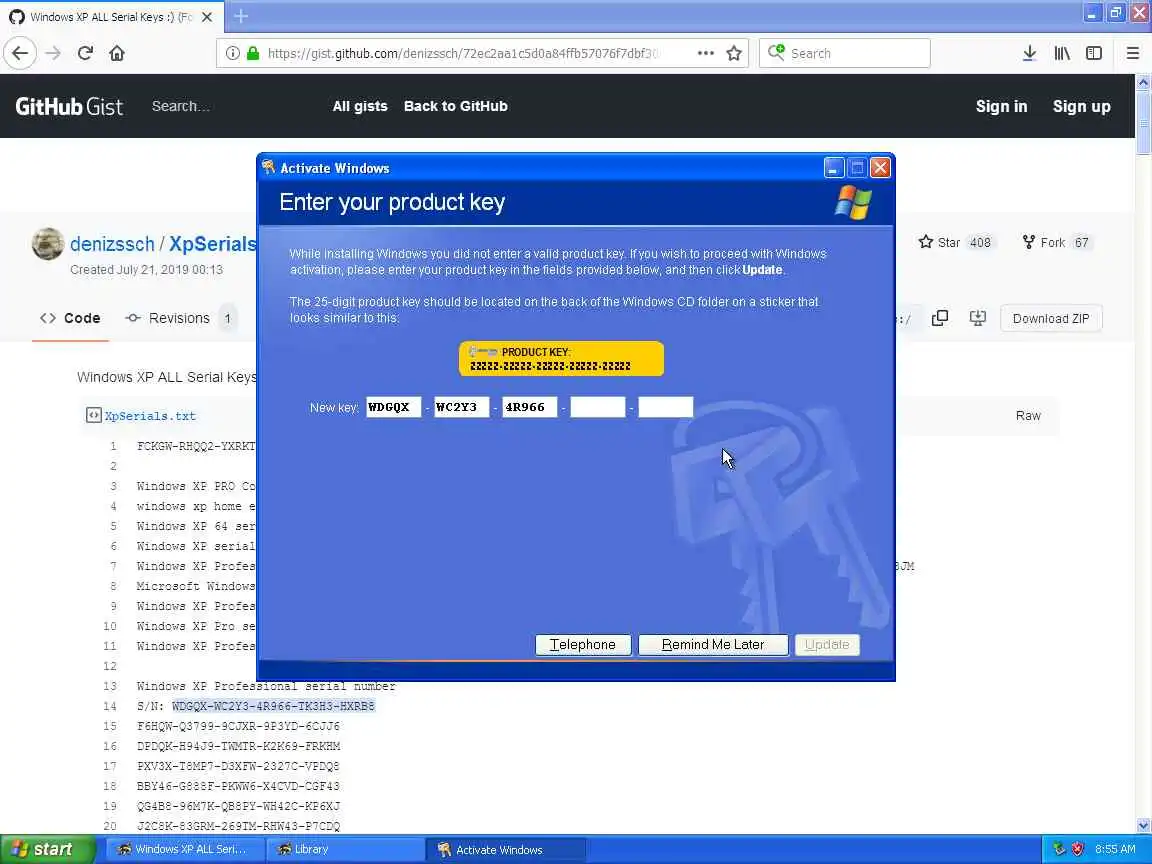Click line BBY46-G888F-PKWW6-X4CVD-CGF43

[x=238, y=786]
